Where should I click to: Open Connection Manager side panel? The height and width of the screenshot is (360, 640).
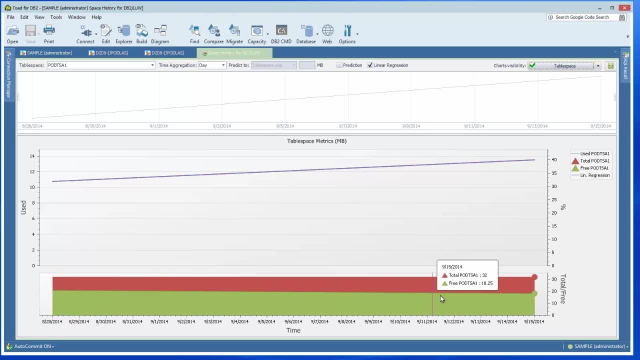[9, 75]
